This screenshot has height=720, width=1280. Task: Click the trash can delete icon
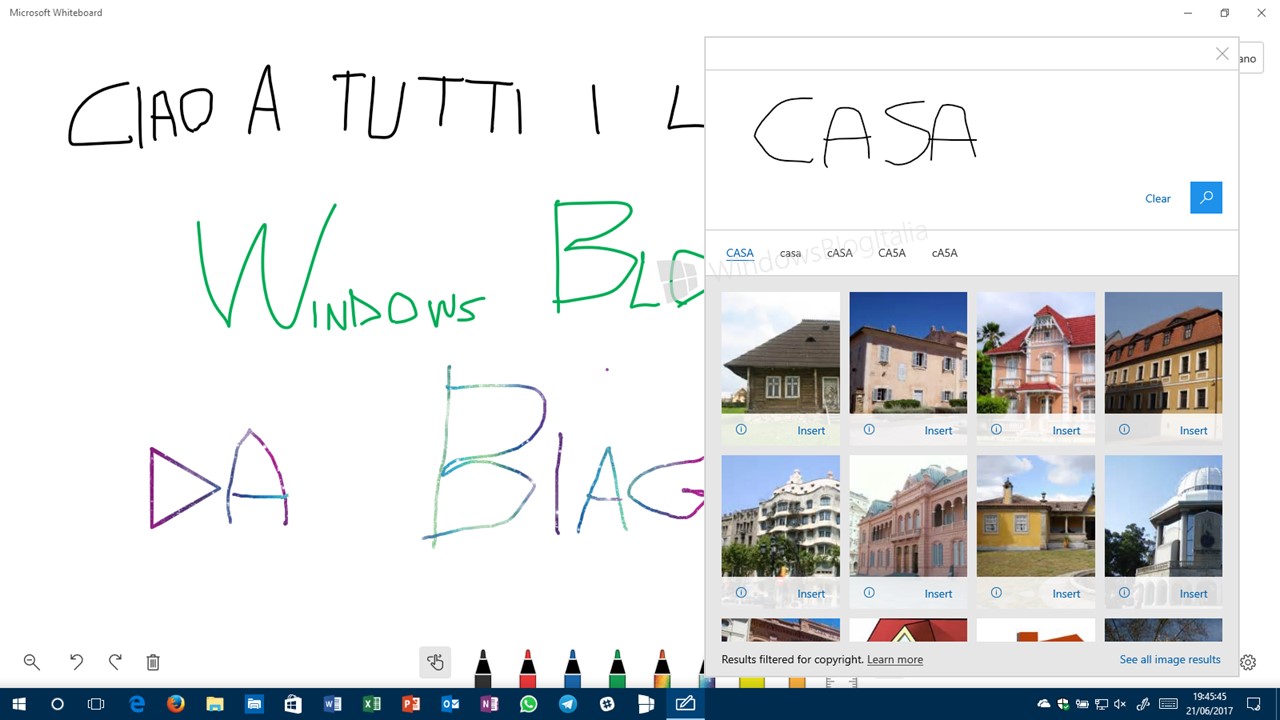[153, 662]
